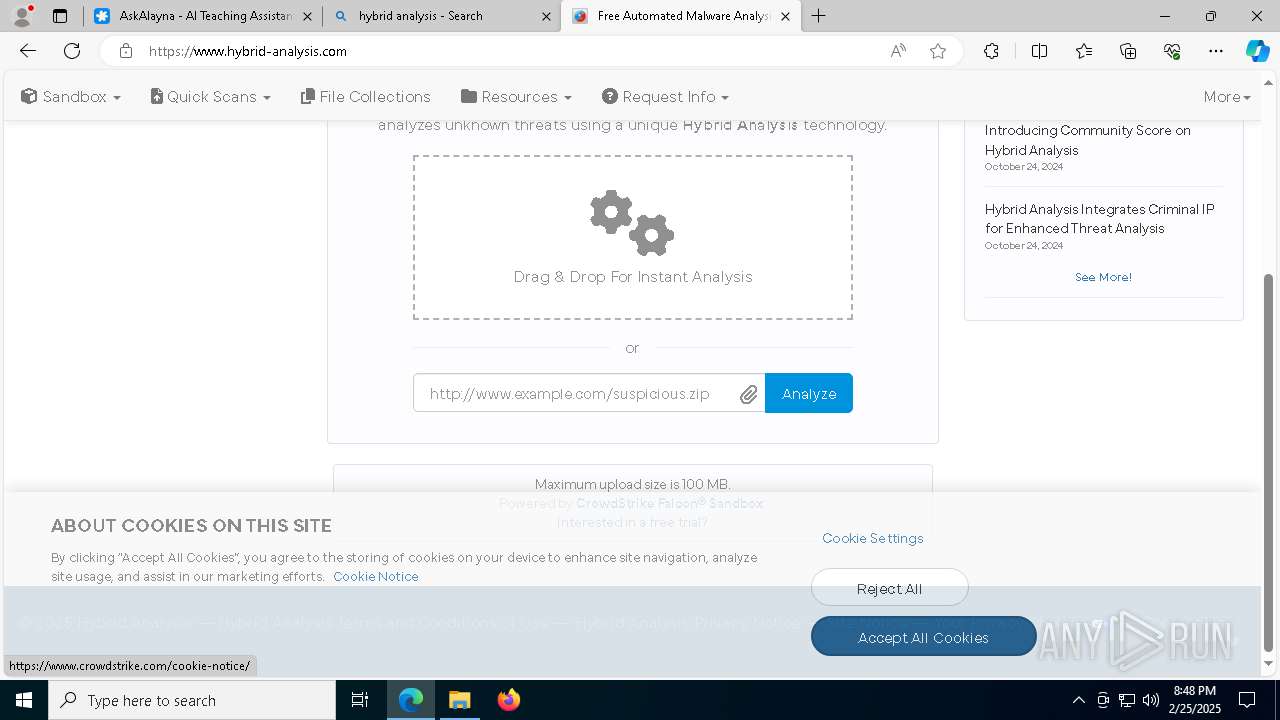Click the Drag & Drop upload area
This screenshot has height=720, width=1280.
click(x=633, y=237)
